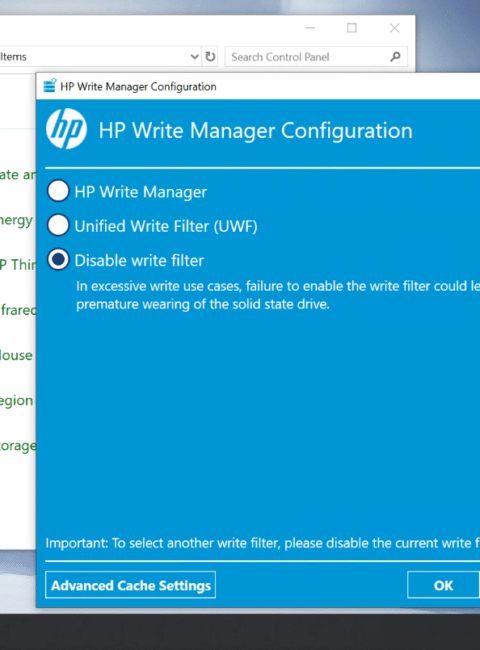Open the Date and Time item link
The width and height of the screenshot is (480, 650).
pos(18,175)
